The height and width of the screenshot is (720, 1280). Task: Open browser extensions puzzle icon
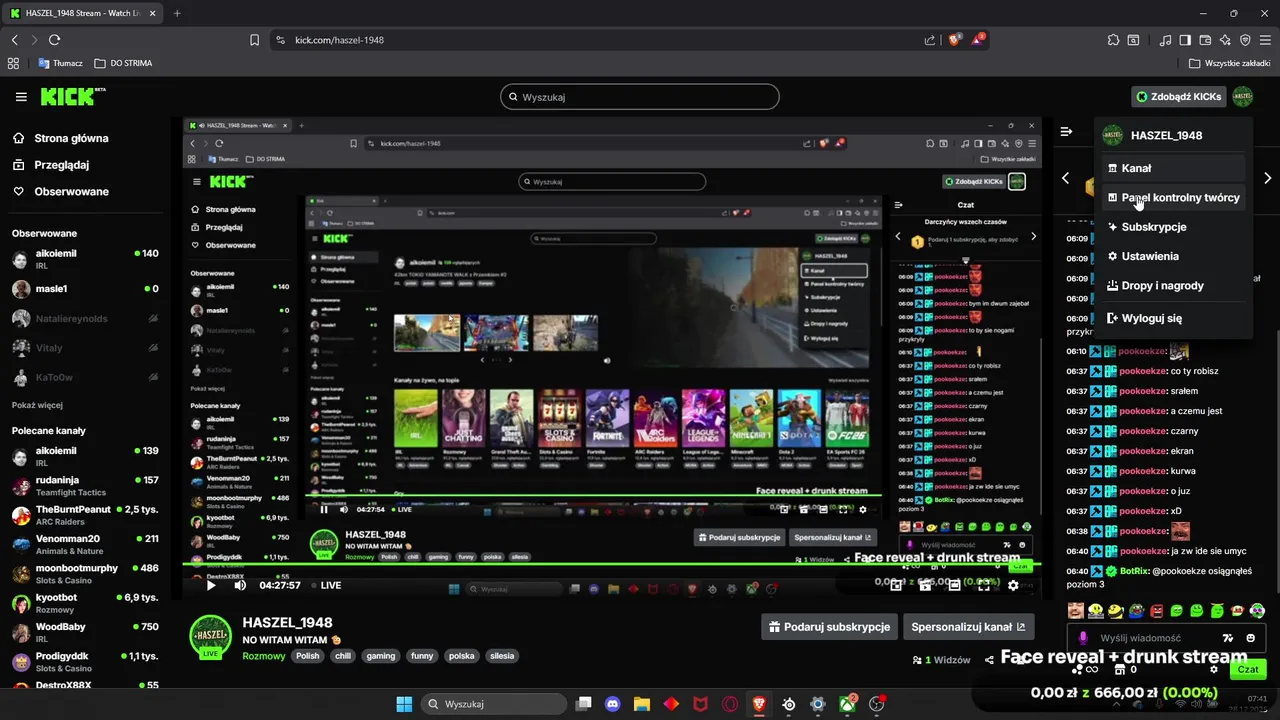coord(1113,40)
